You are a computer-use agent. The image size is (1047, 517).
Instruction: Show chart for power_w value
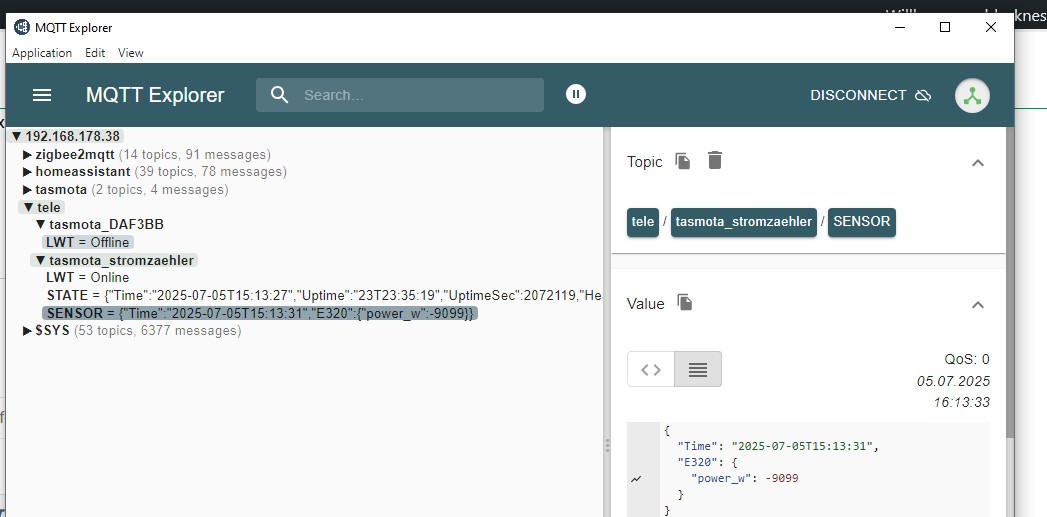tap(636, 479)
